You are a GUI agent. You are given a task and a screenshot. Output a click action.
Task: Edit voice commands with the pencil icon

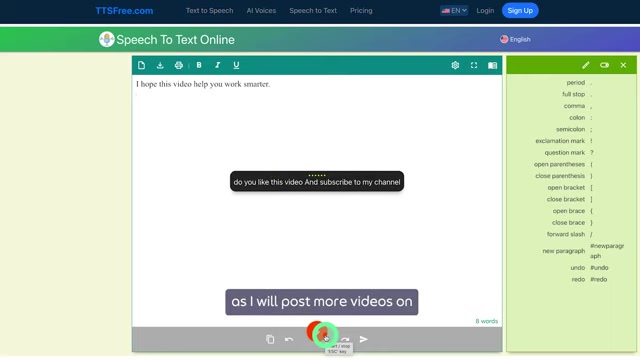(586, 65)
